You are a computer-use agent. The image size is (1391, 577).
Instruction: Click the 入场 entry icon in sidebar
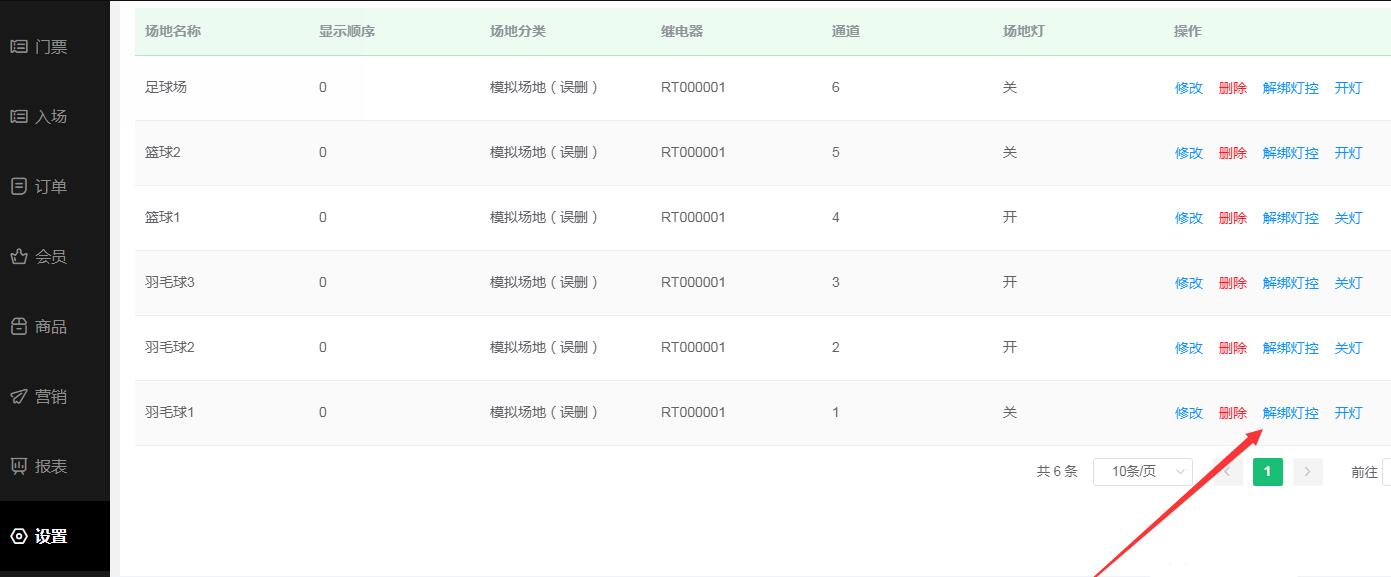[x=18, y=117]
